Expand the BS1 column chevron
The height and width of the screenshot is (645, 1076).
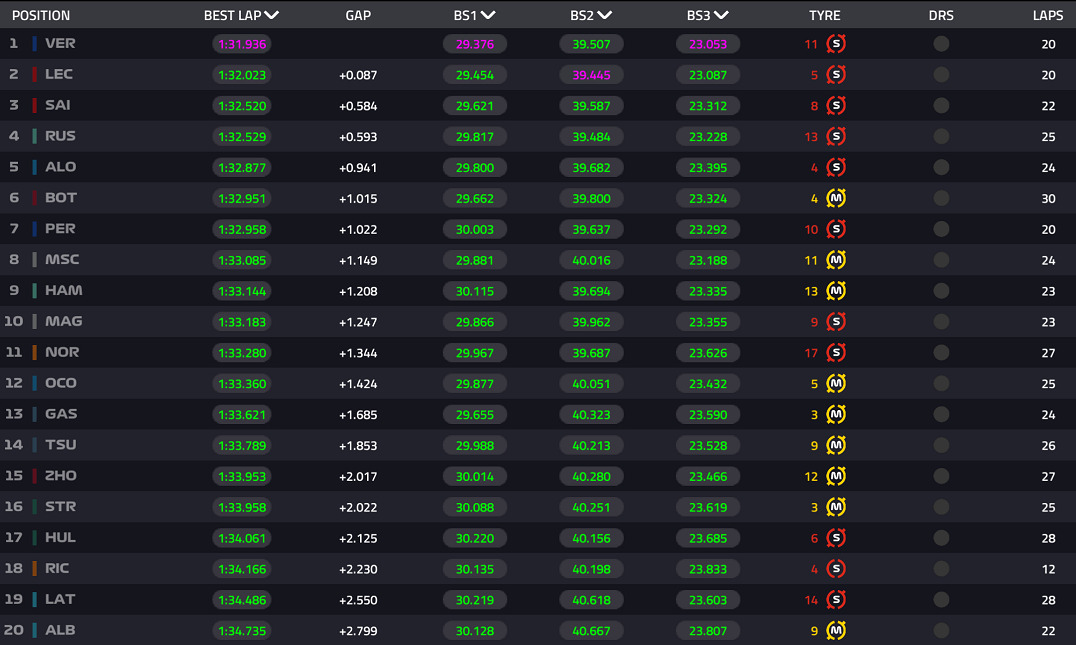click(x=488, y=15)
